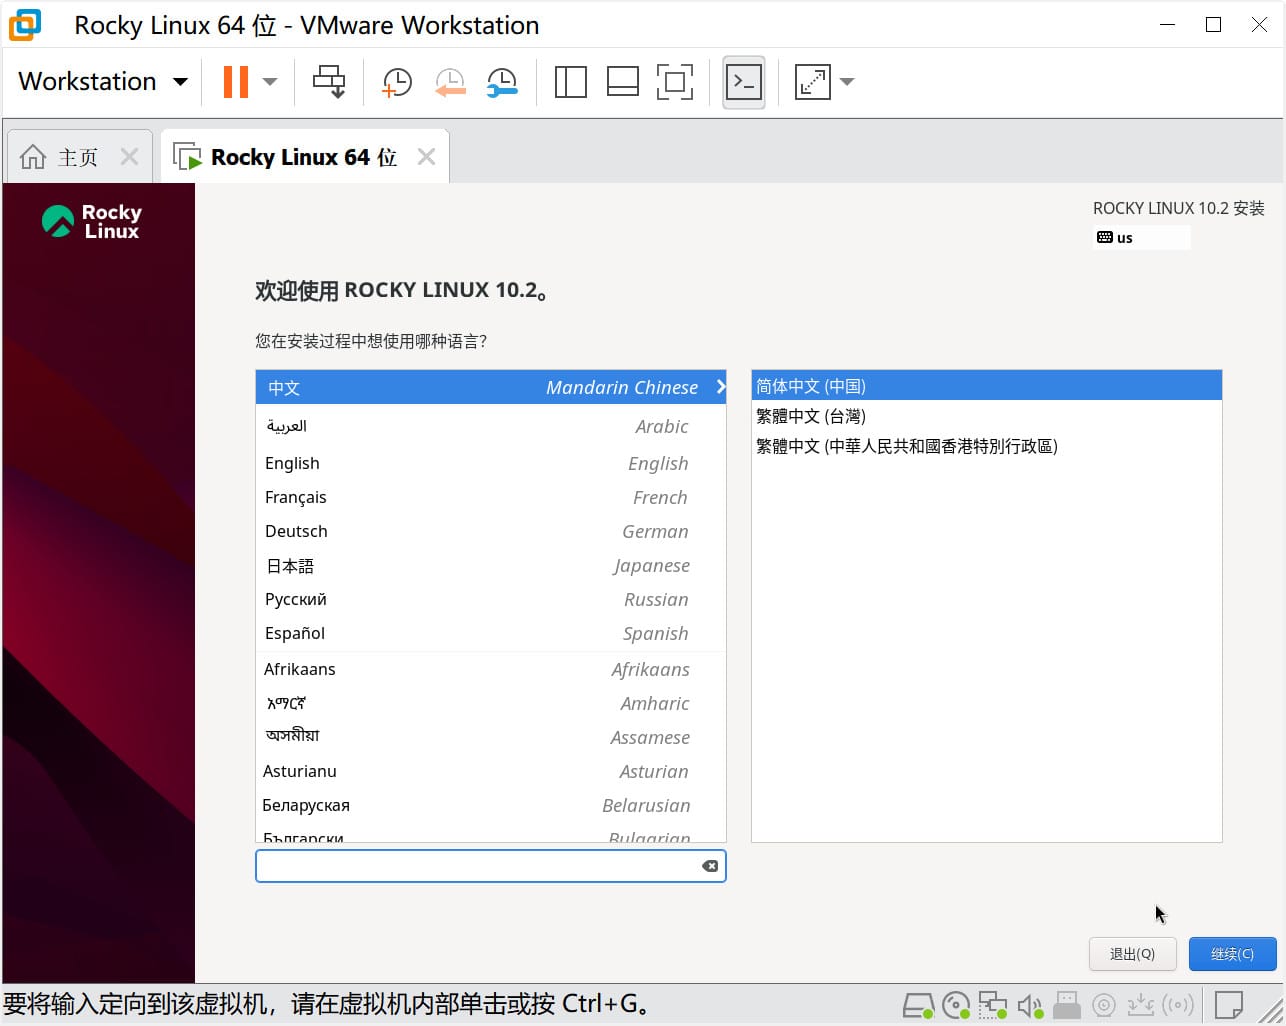
Task: Click the CD/DVD drive status icon
Action: click(956, 1004)
